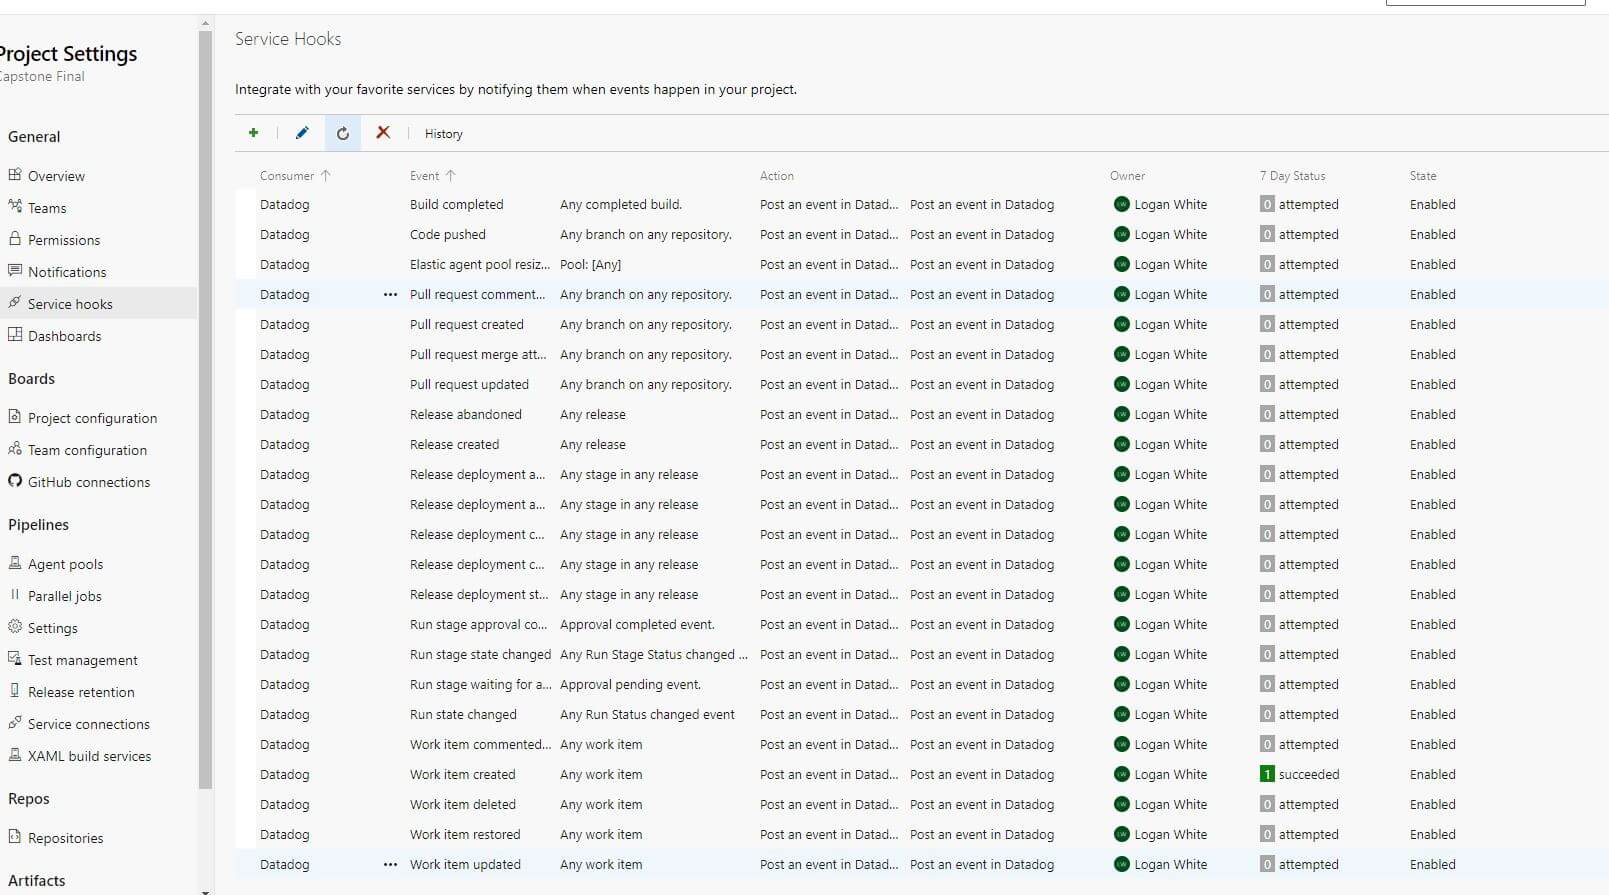Select the Pull request created row
Viewport: 1609px width, 895px height.
tap(922, 324)
